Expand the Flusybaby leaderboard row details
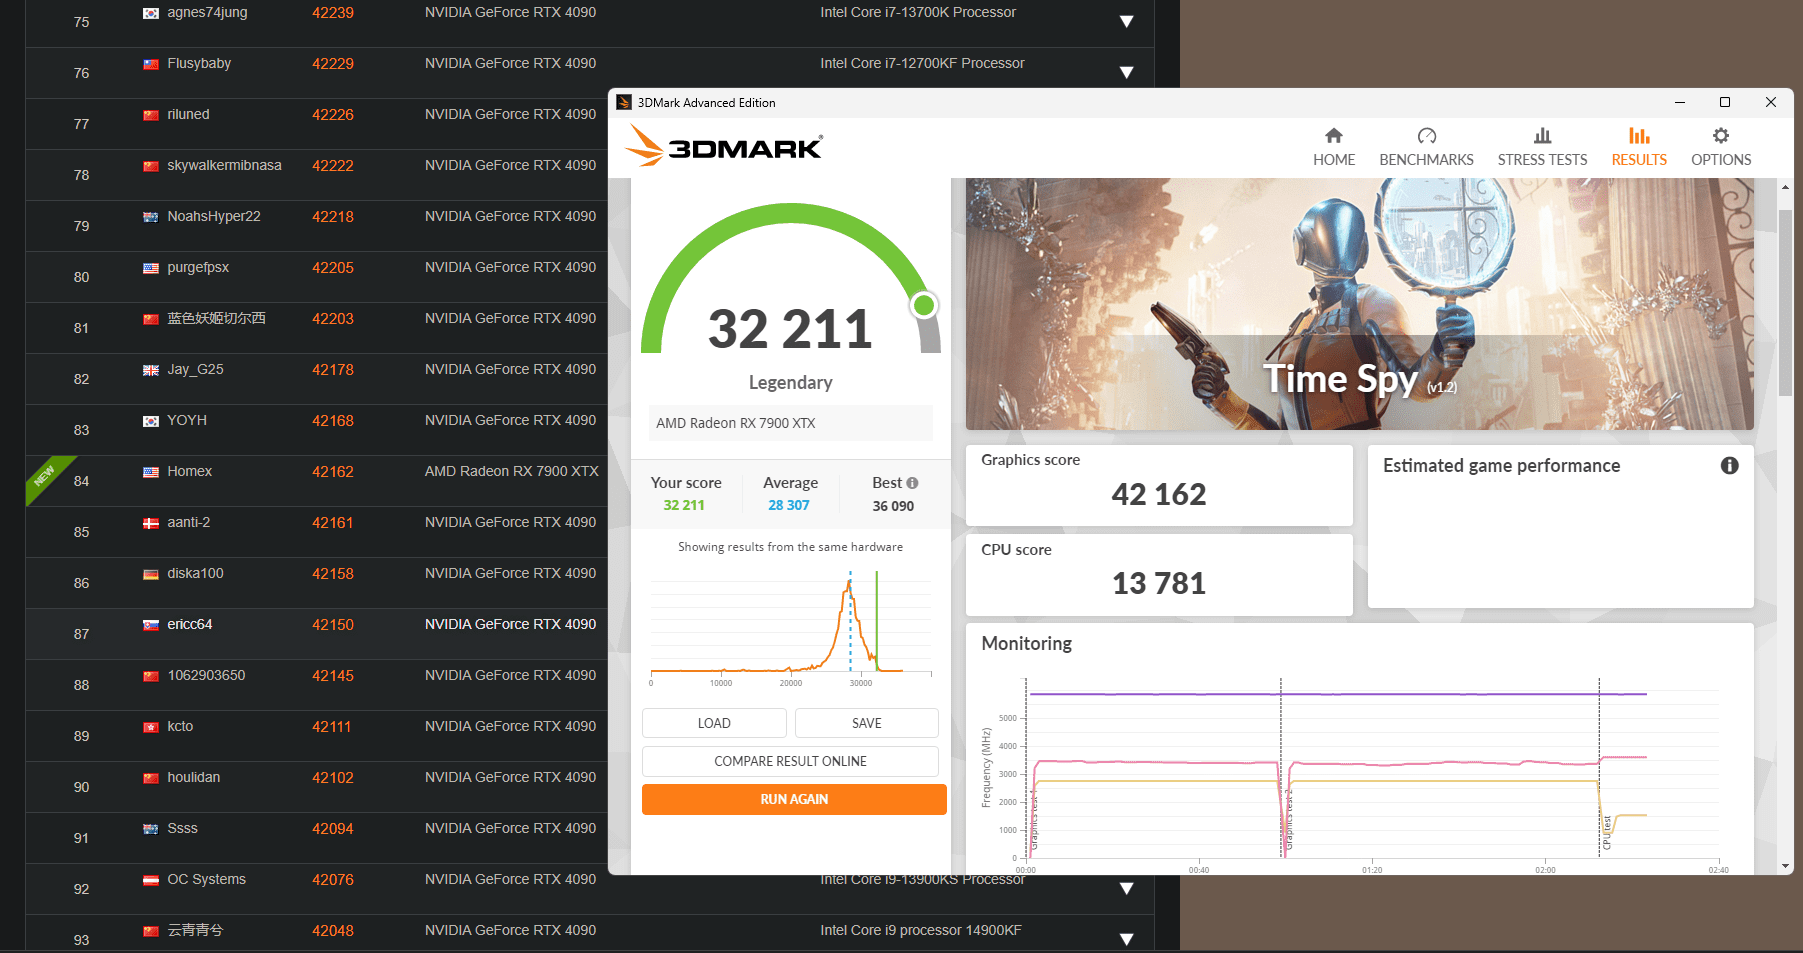1803x953 pixels. click(1126, 73)
